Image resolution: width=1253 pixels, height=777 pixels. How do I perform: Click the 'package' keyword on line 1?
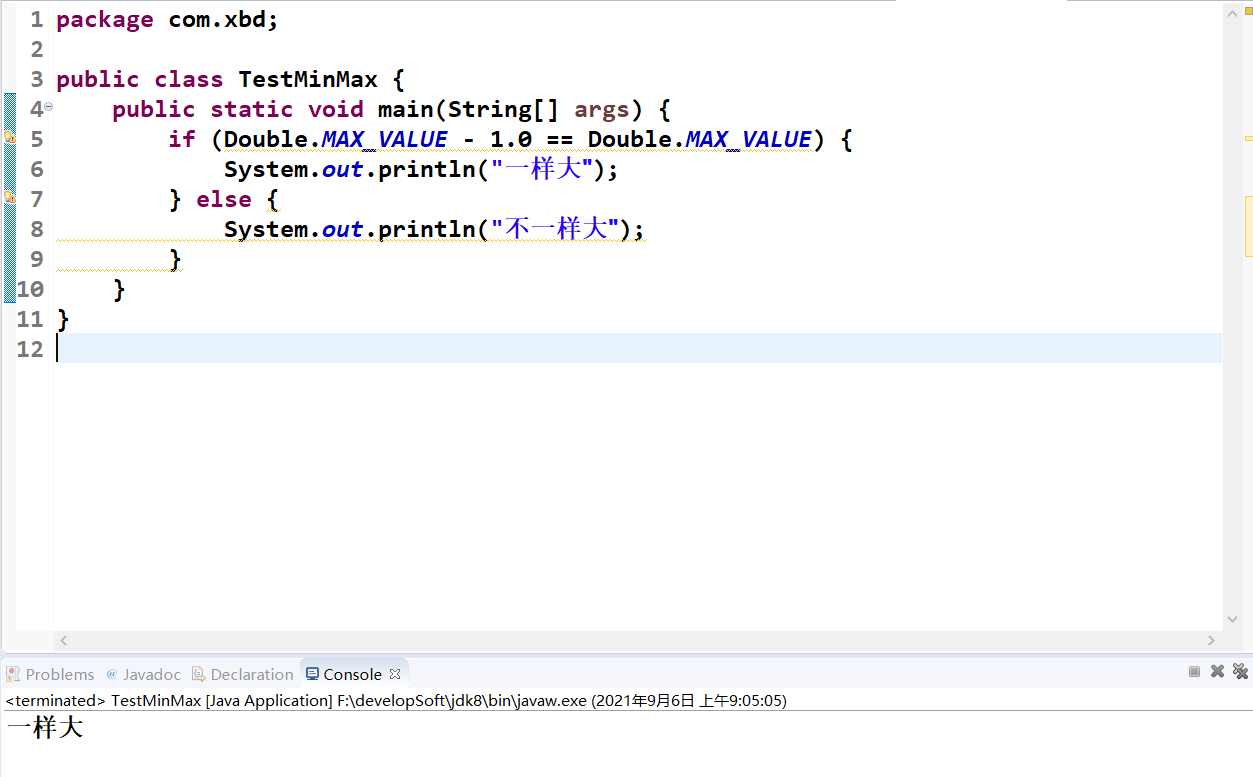click(x=105, y=20)
